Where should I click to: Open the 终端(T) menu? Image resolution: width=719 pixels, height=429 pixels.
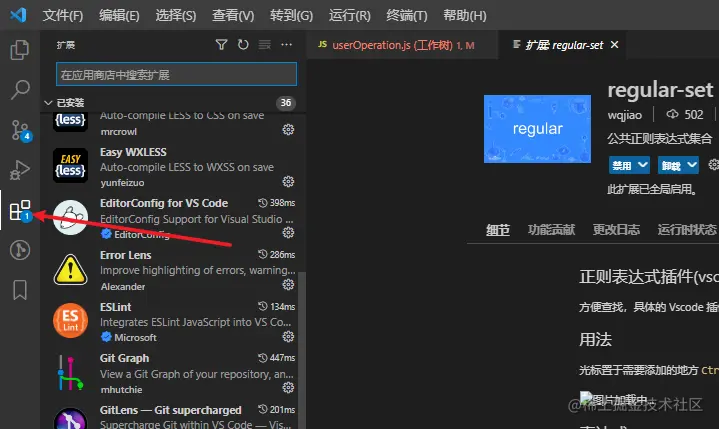click(407, 16)
